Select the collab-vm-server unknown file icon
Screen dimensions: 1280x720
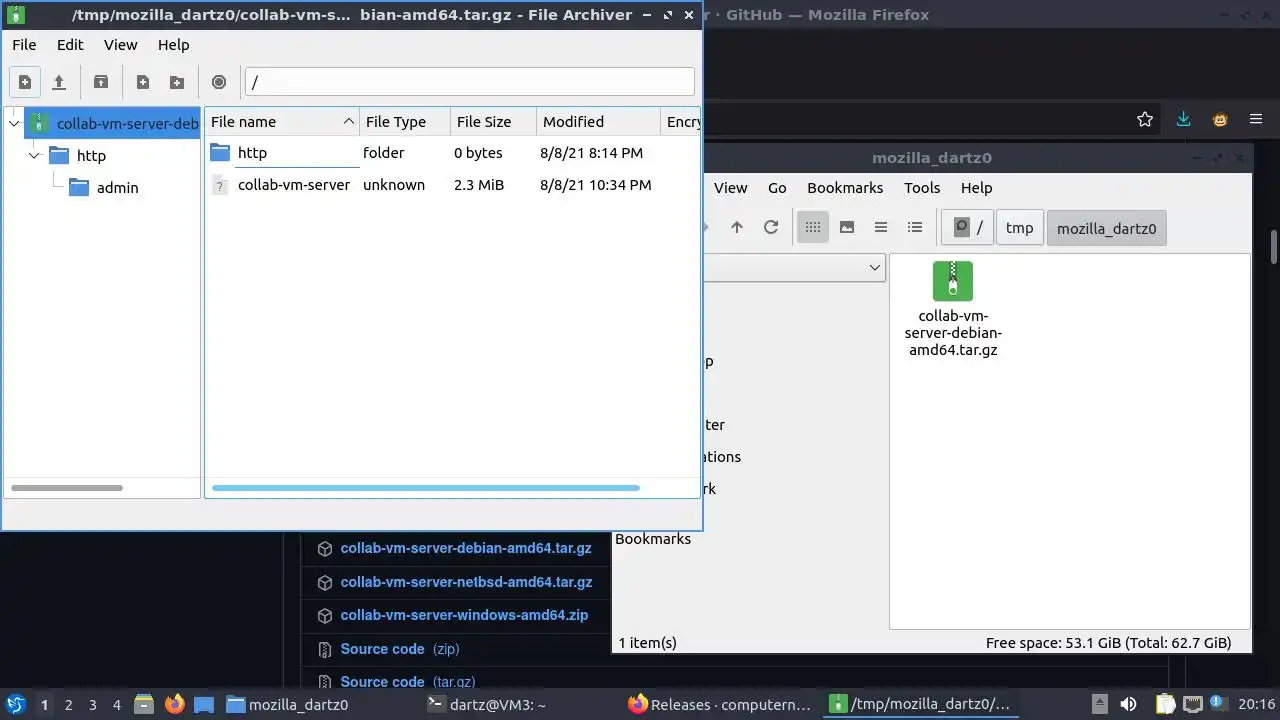coord(220,185)
